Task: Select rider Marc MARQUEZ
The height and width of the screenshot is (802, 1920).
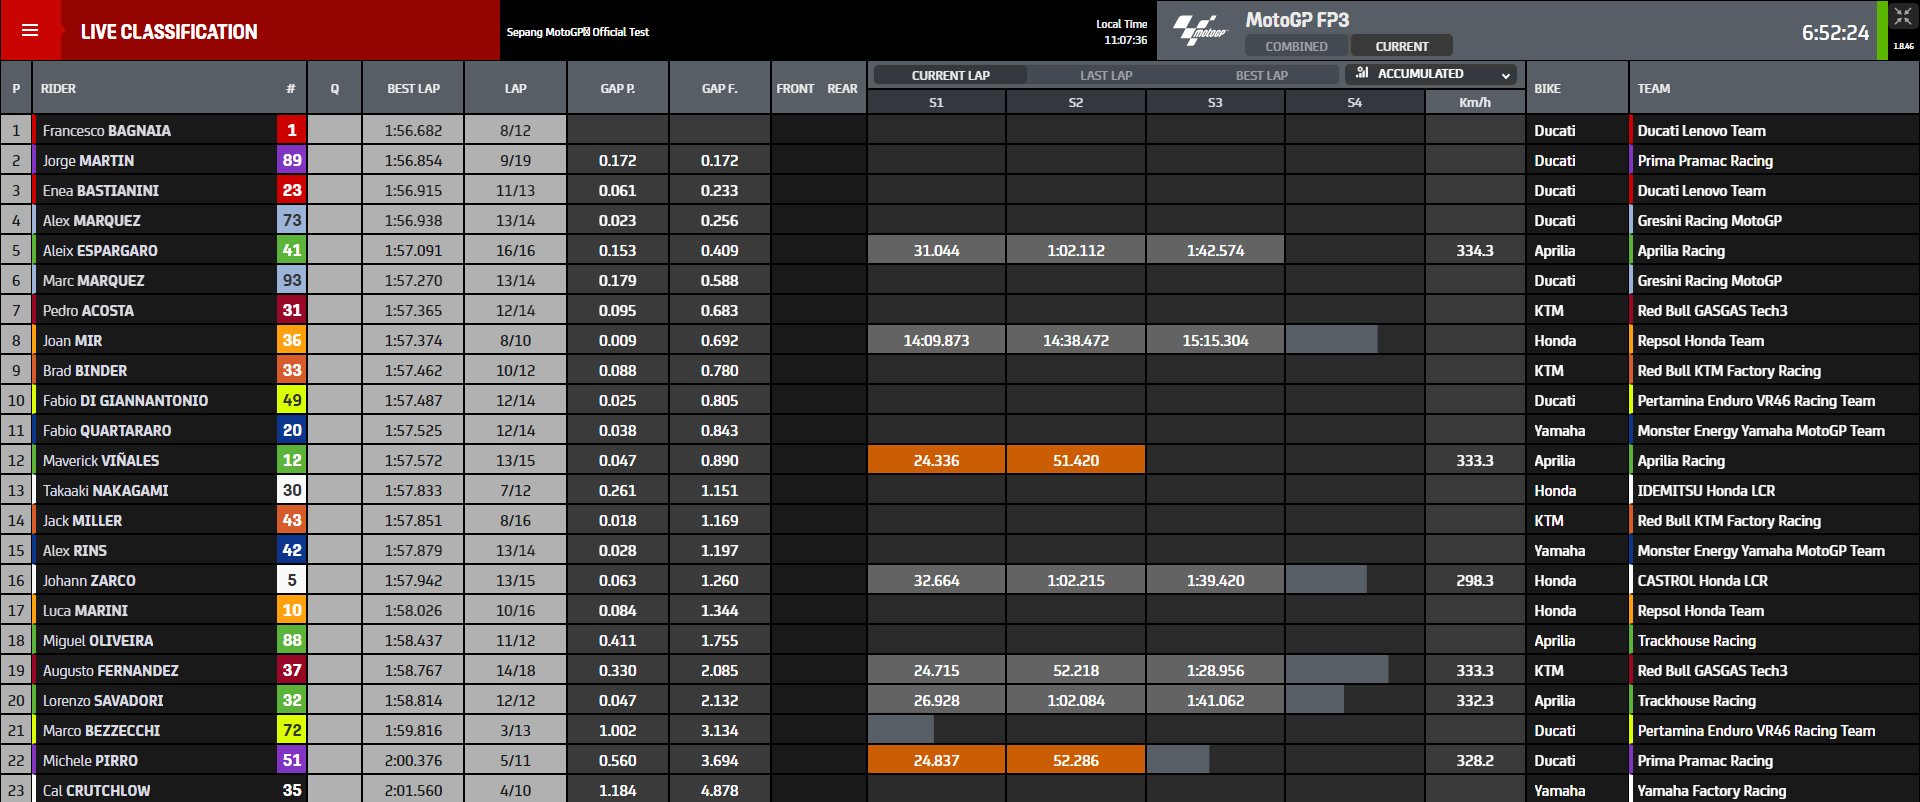Action: (x=93, y=281)
